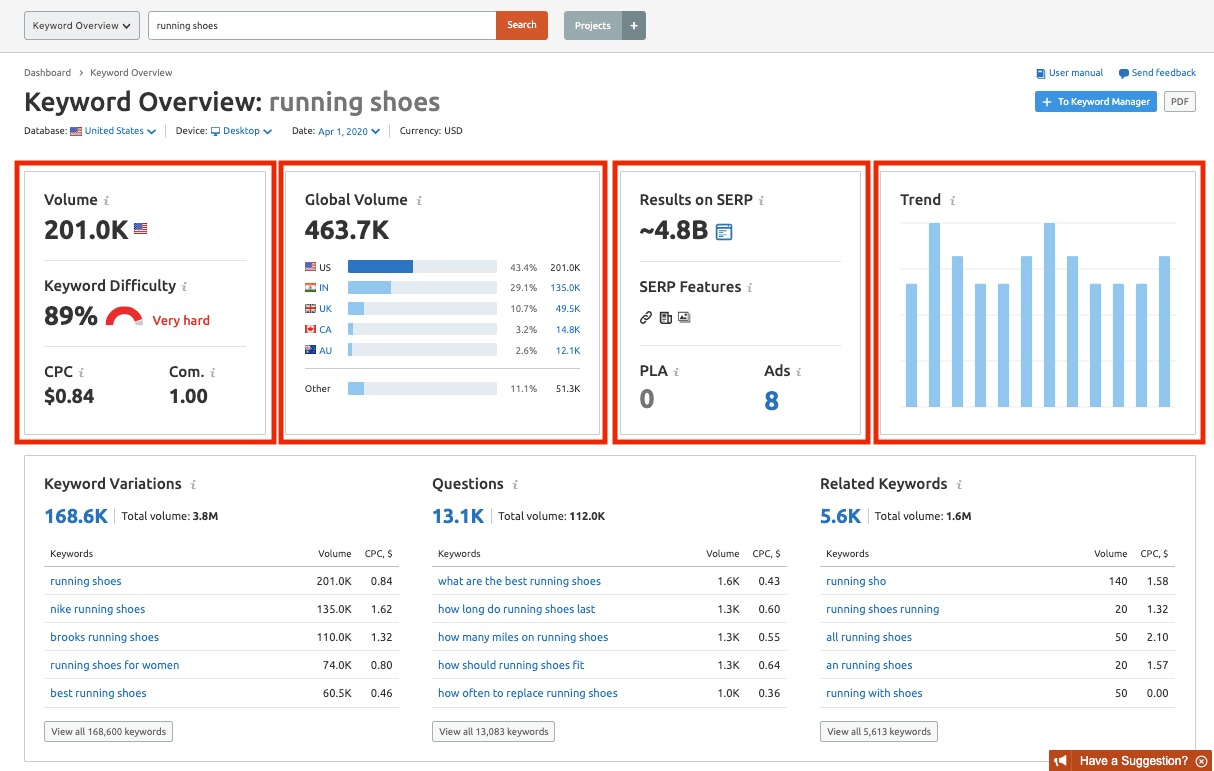Viewport: 1214px width, 771px height.
Task: Open the Apr 1, 2020 date dropdown
Action: [x=349, y=131]
